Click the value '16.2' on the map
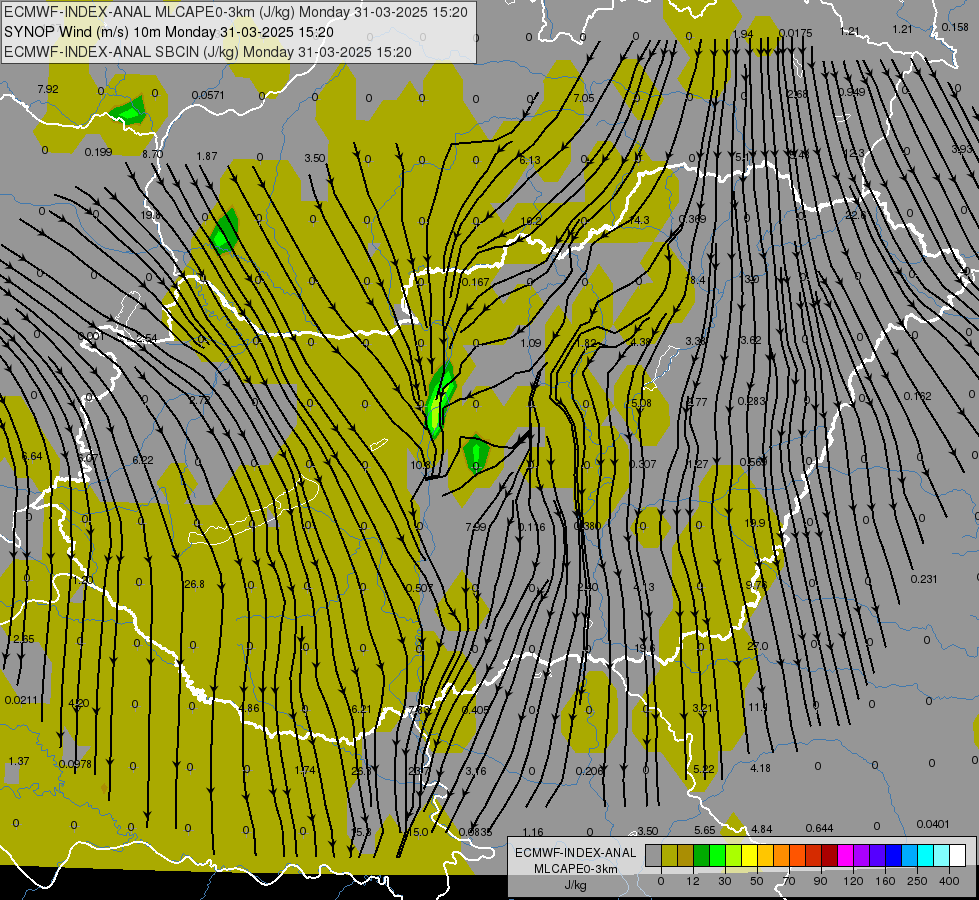The height and width of the screenshot is (900, 979). point(531,220)
